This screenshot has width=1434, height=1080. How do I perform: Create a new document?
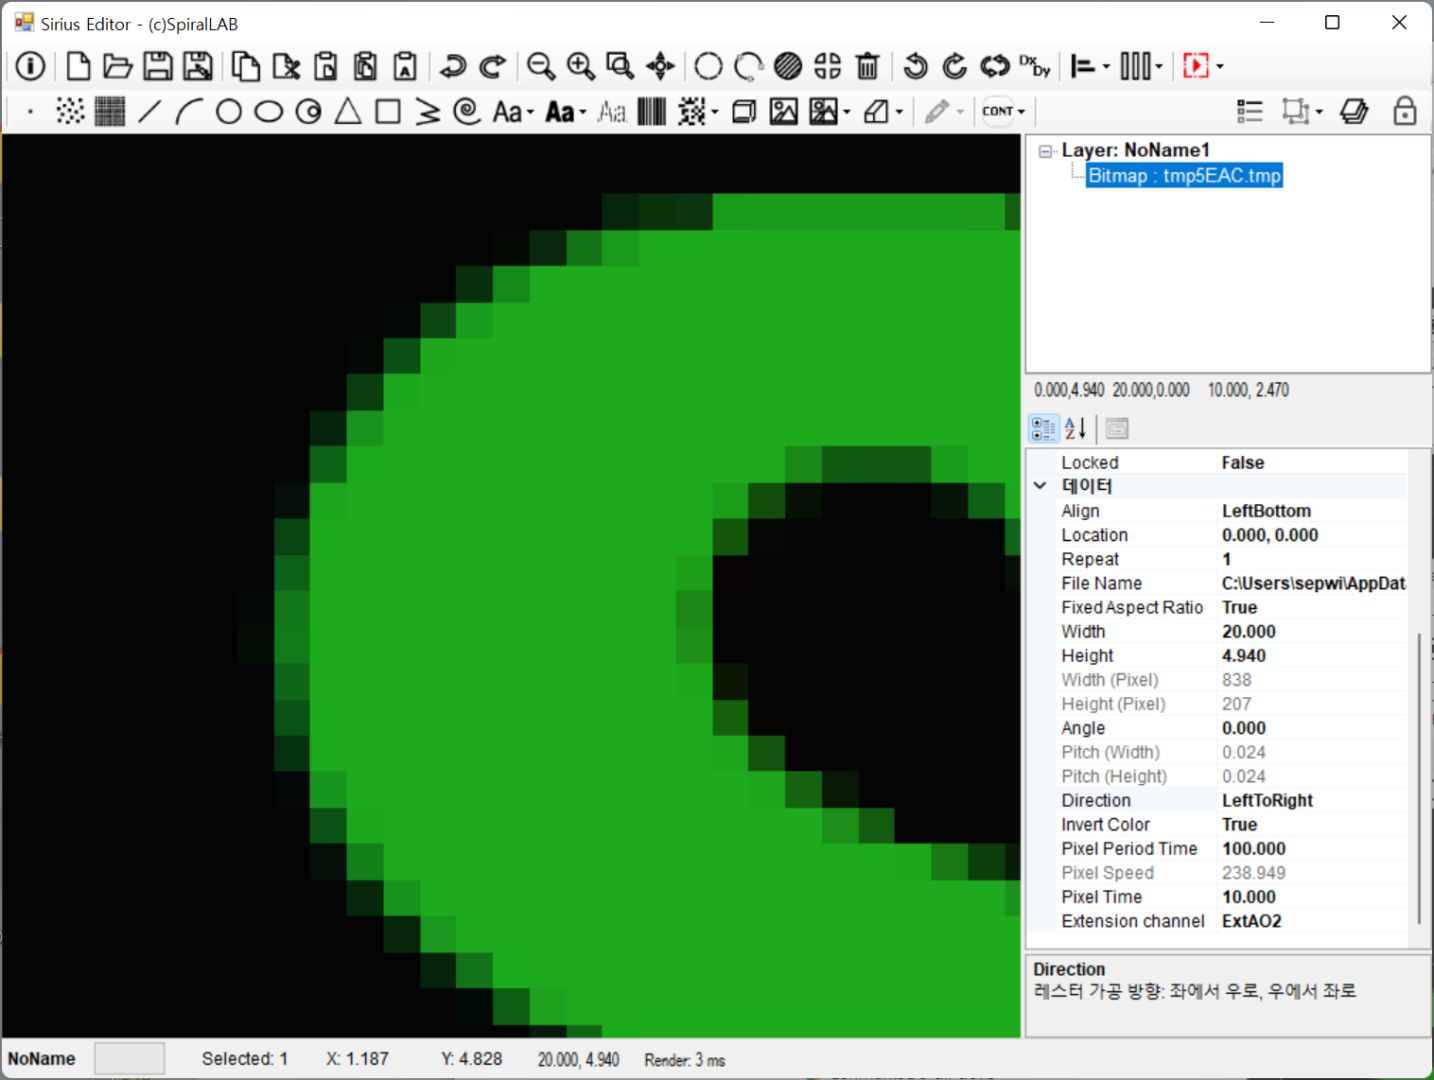point(78,66)
